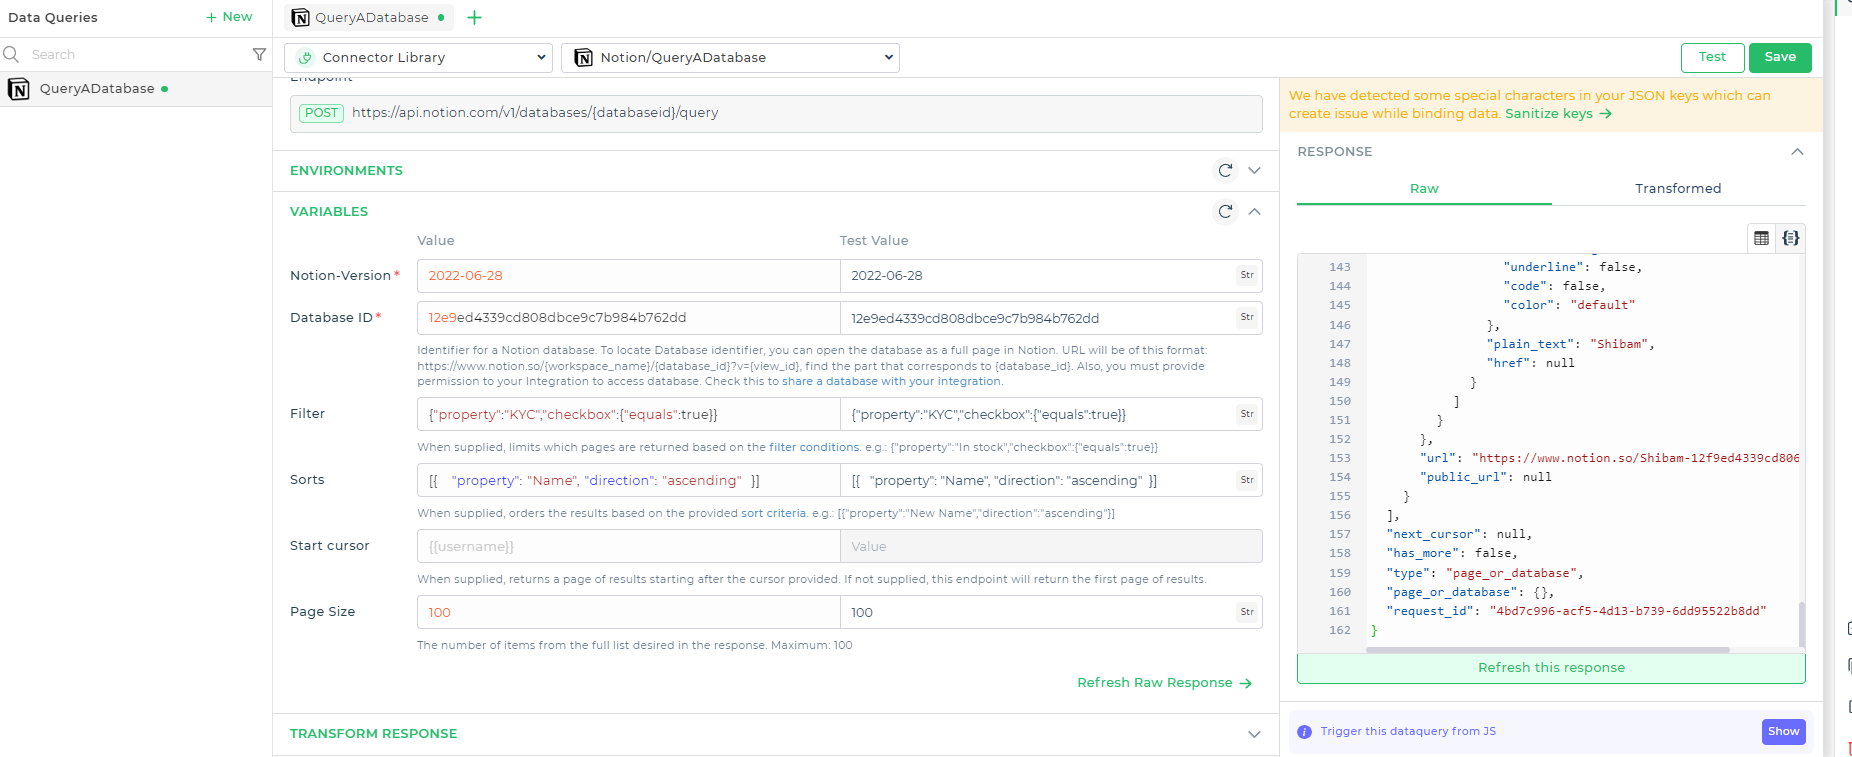
Task: Click the Sanitize keys link
Action: (1558, 114)
